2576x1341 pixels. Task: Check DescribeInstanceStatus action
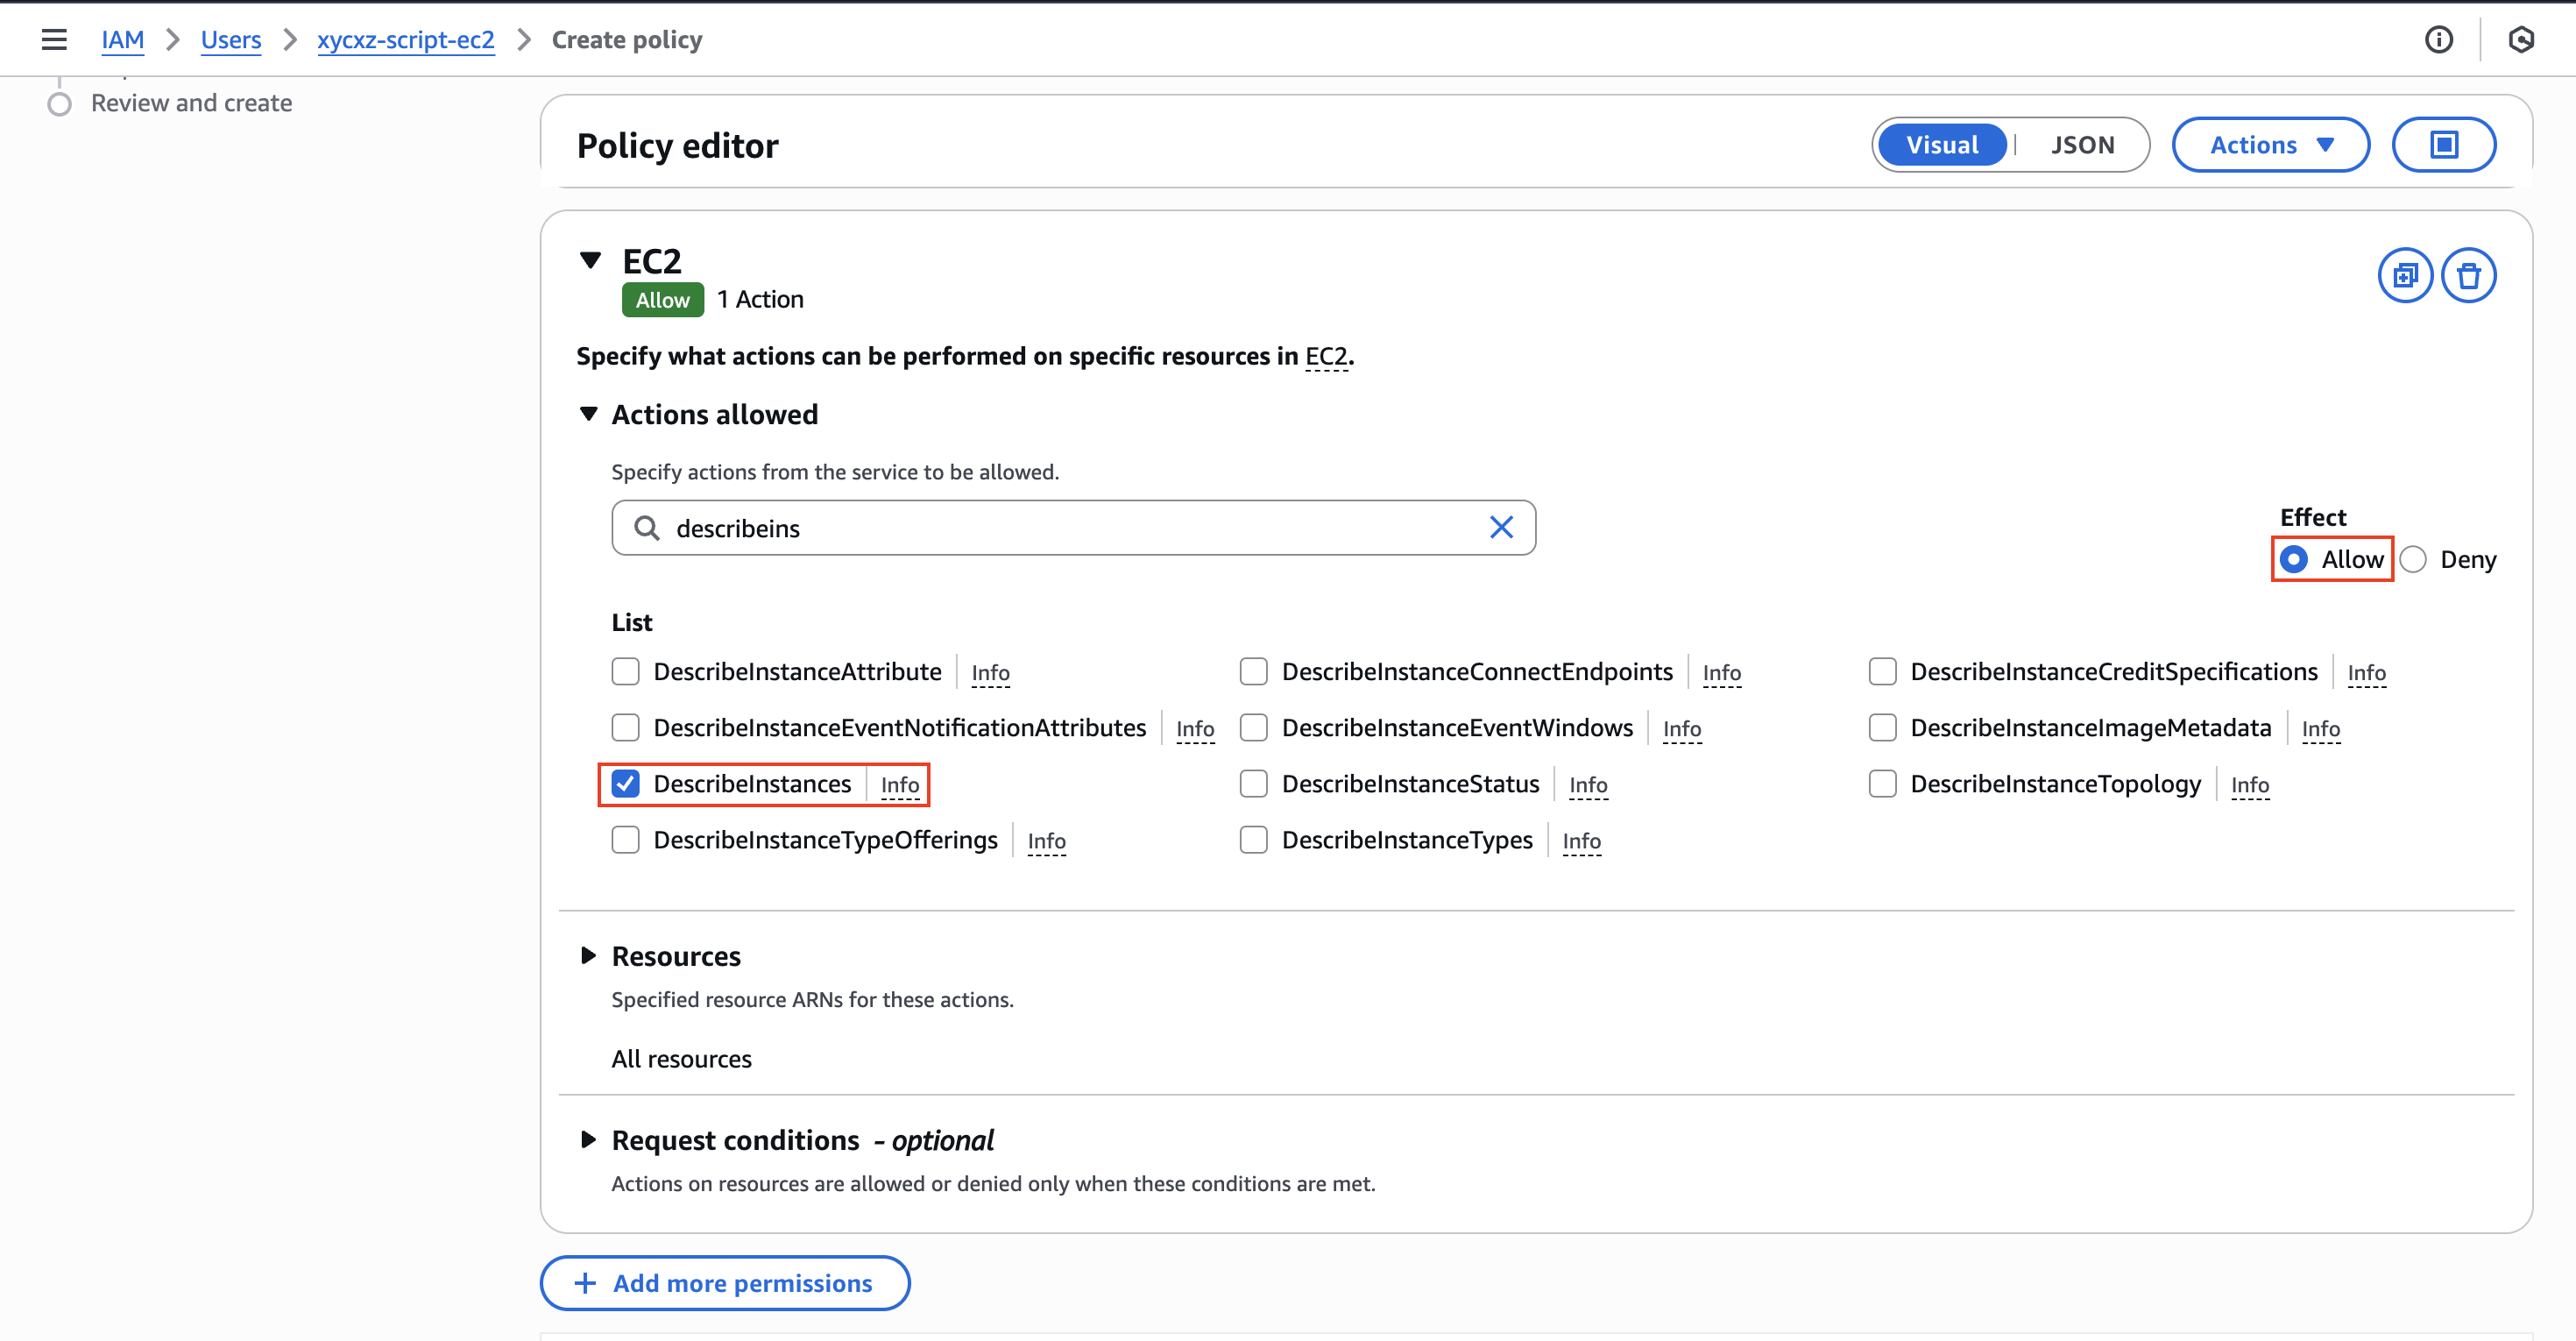click(x=1253, y=783)
